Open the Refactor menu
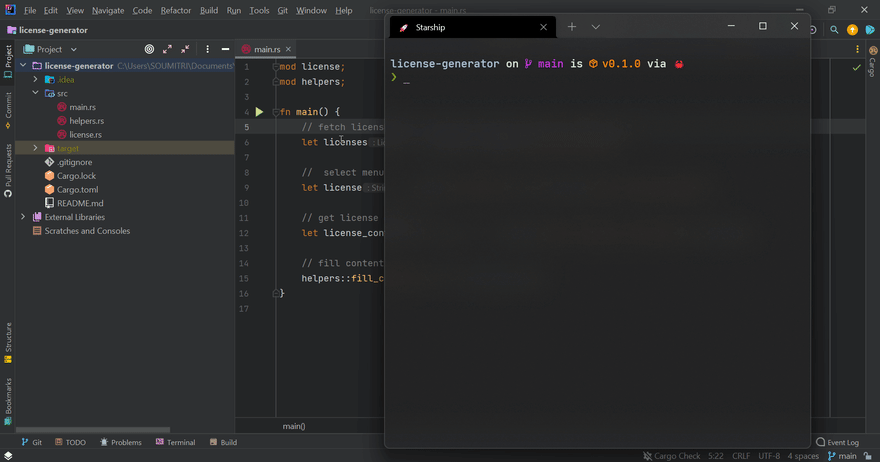Image resolution: width=880 pixels, height=462 pixels. [x=175, y=10]
